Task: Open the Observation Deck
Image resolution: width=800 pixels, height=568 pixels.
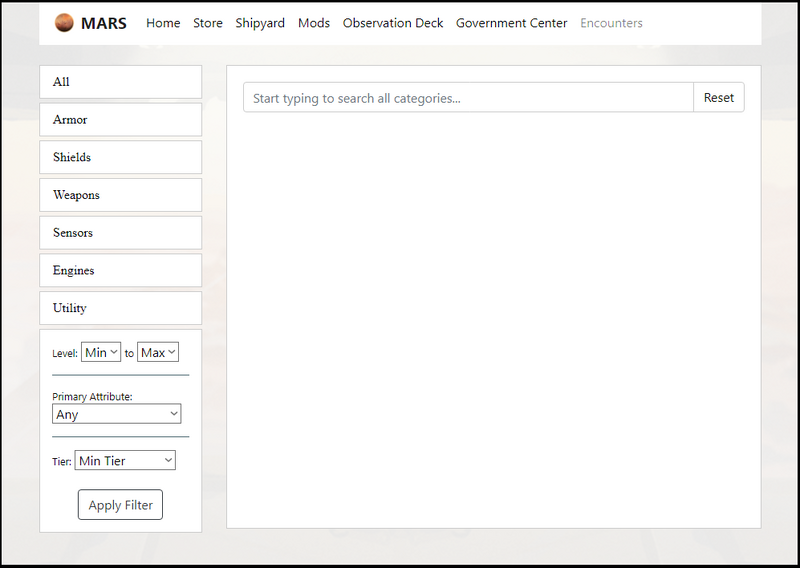Action: point(393,23)
